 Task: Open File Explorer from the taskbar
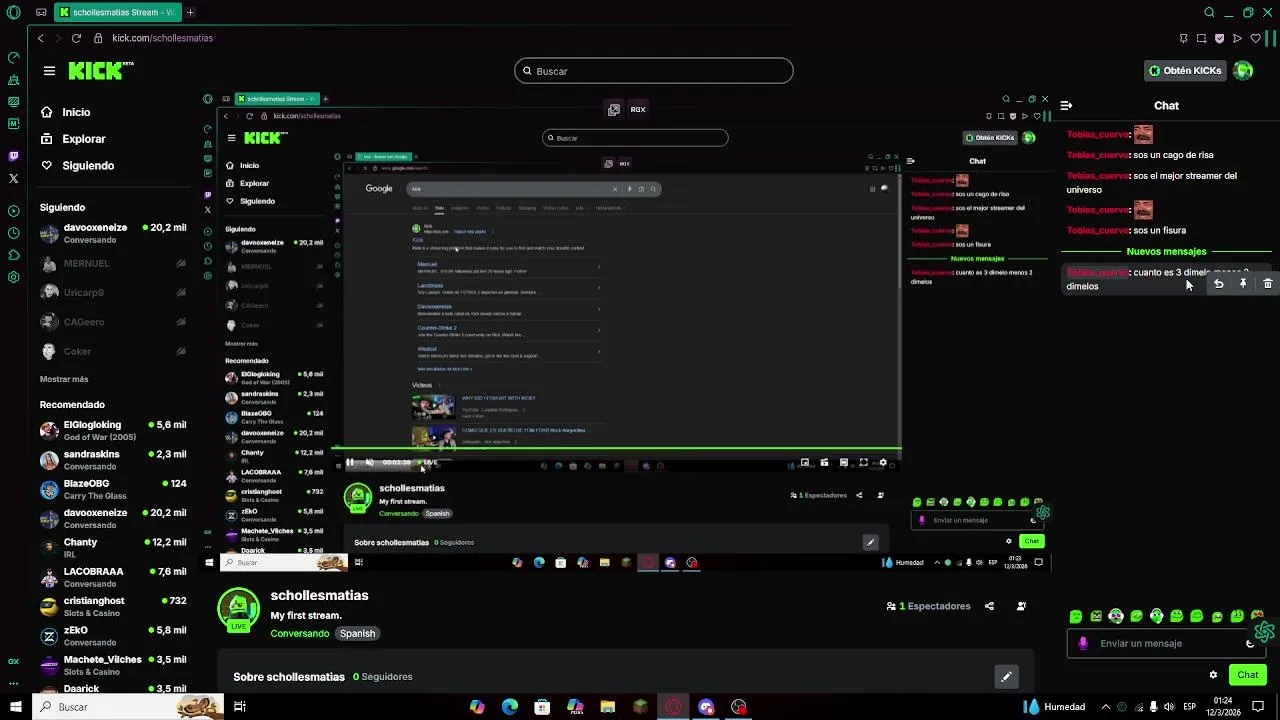point(607,707)
